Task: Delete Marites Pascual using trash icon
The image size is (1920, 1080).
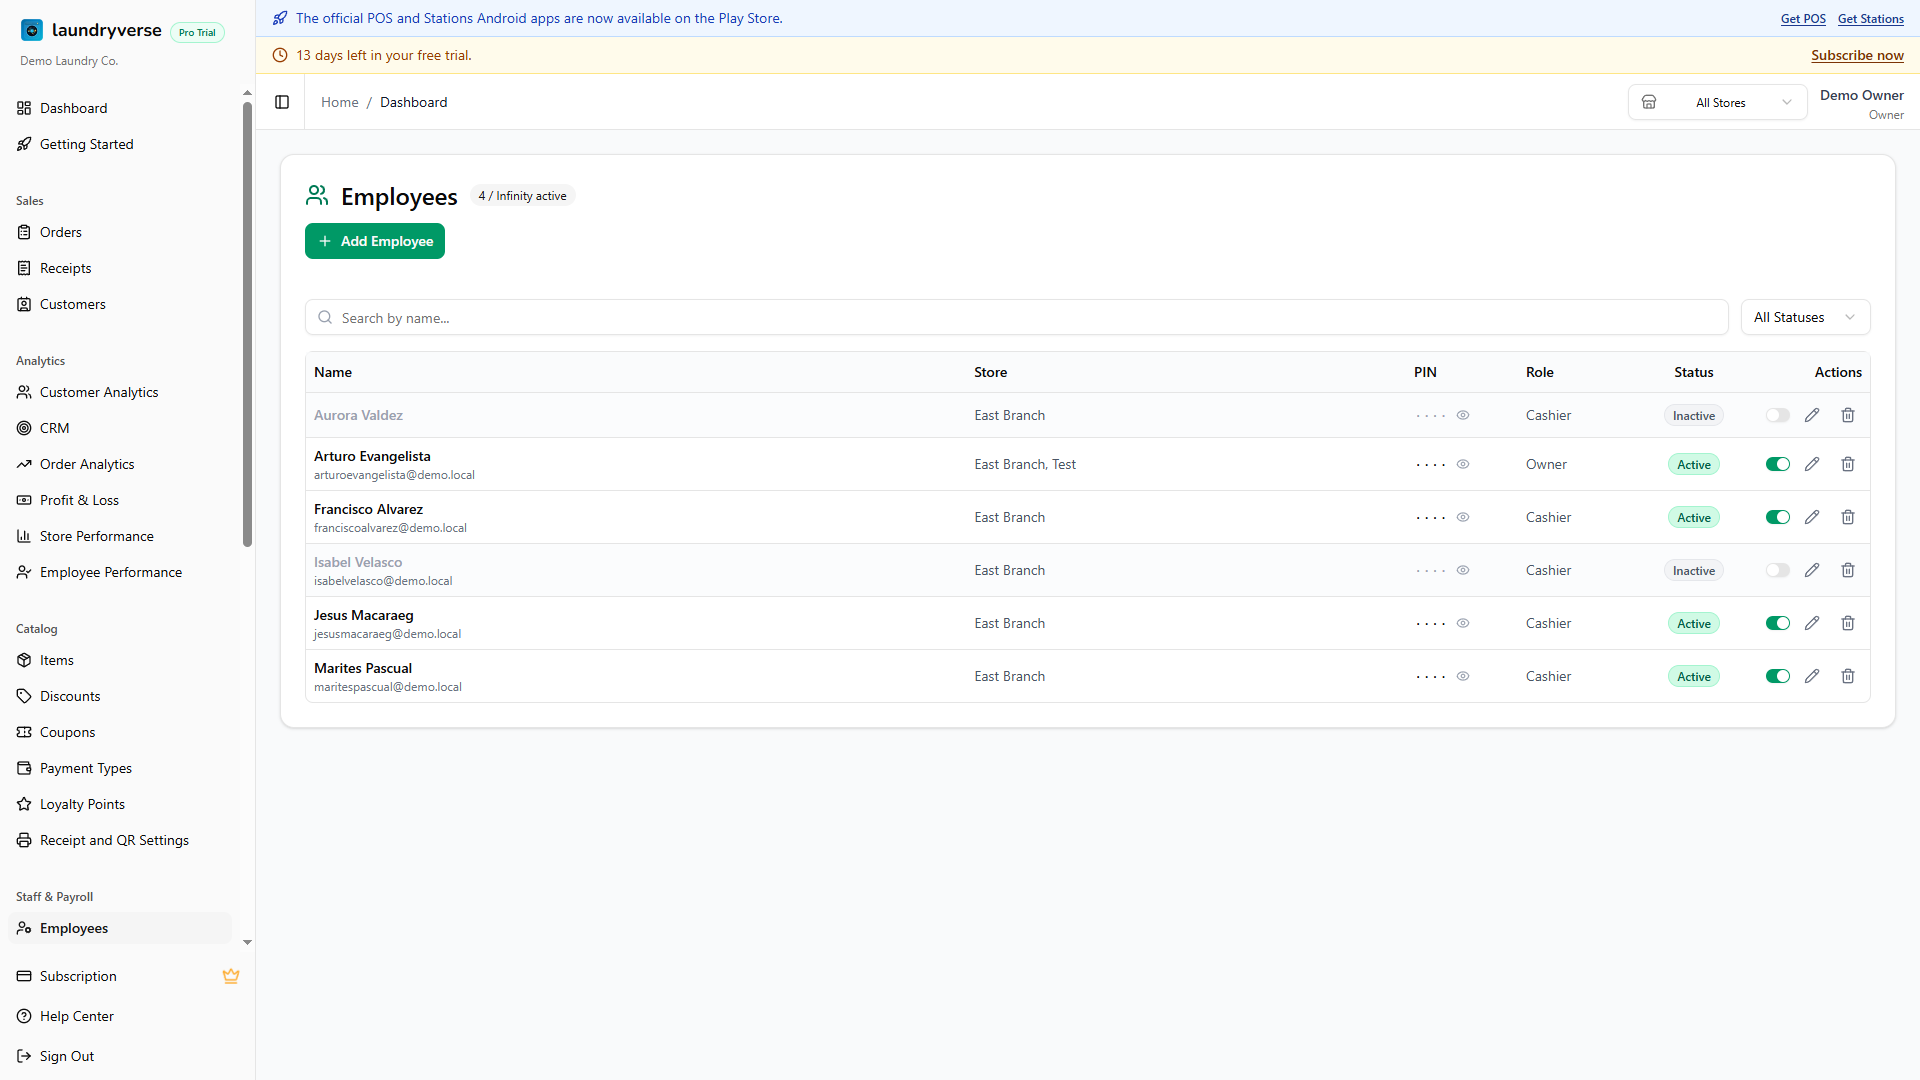Action: point(1848,676)
